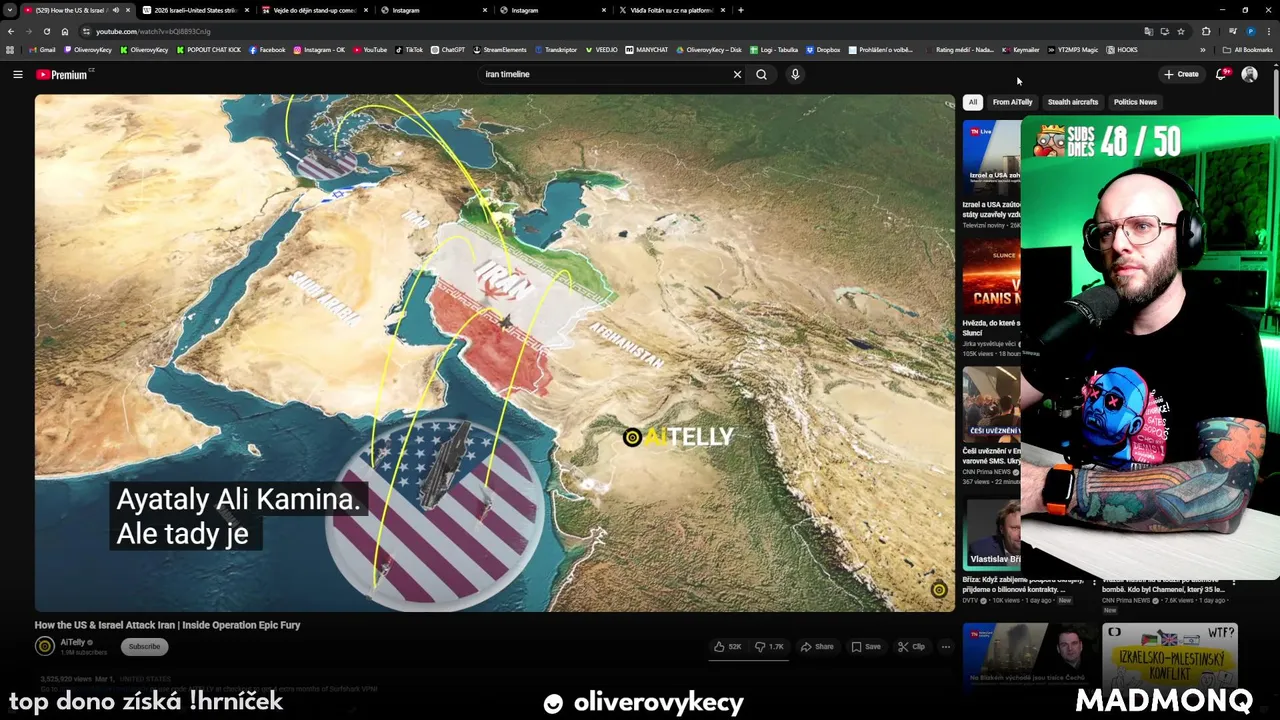The image size is (1280, 720).
Task: Open translate page icon in address bar
Action: pyautogui.click(x=1148, y=31)
